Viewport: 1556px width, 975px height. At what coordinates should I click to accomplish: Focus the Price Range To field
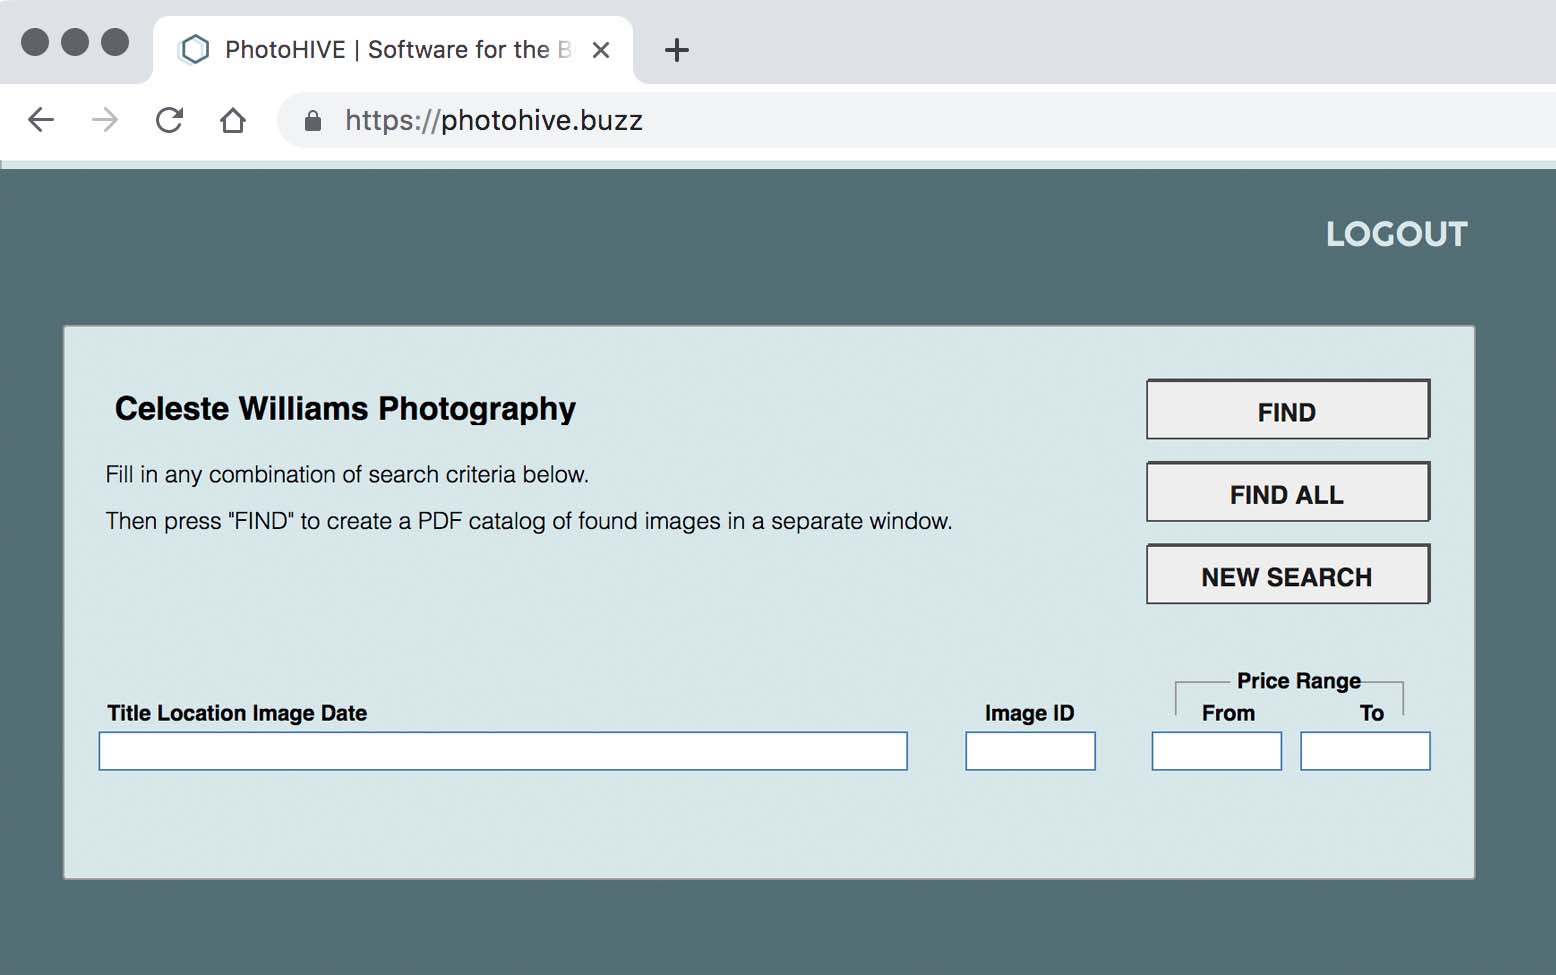click(1364, 751)
